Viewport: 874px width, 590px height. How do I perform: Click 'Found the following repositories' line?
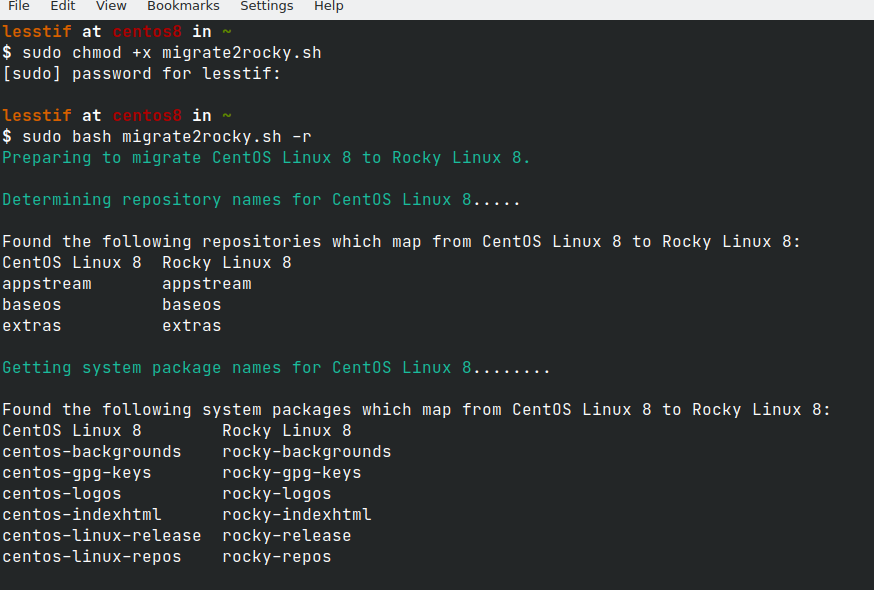[401, 241]
